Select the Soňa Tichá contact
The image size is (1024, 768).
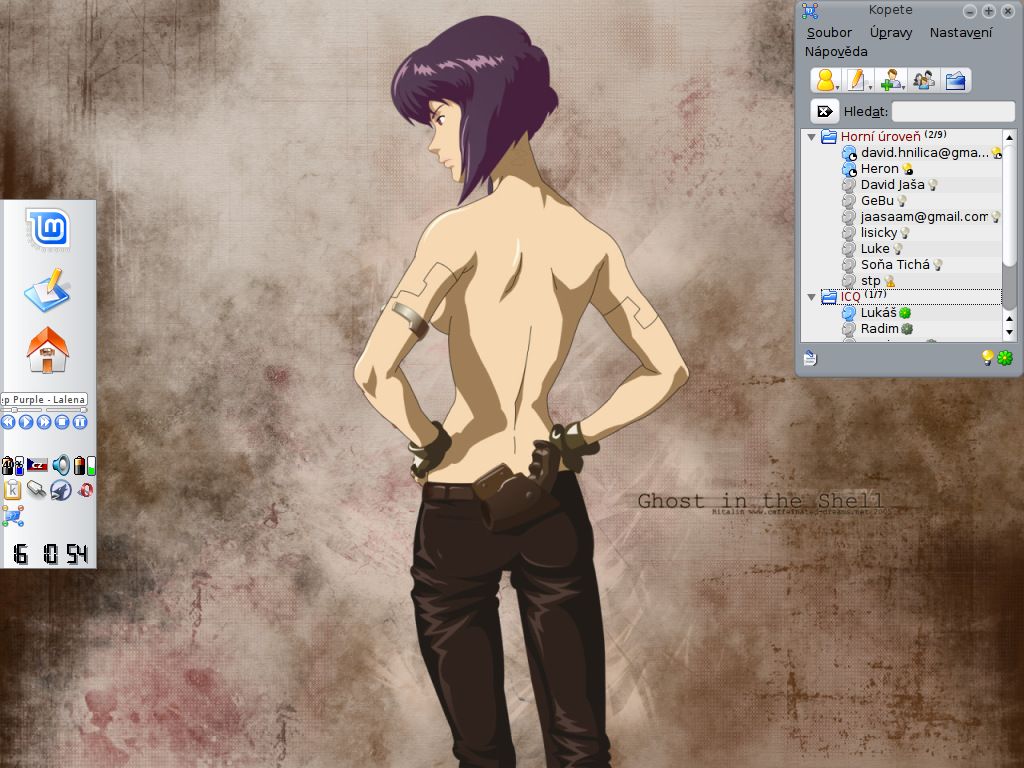(x=921, y=264)
